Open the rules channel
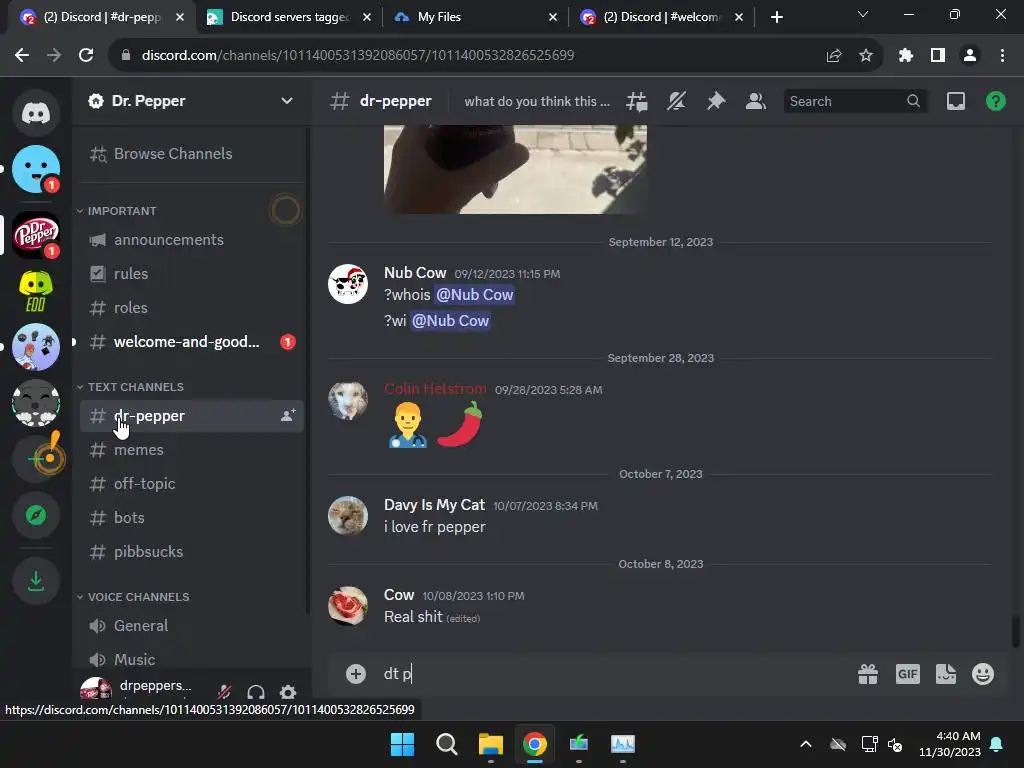Image resolution: width=1024 pixels, height=768 pixels. click(x=191, y=274)
